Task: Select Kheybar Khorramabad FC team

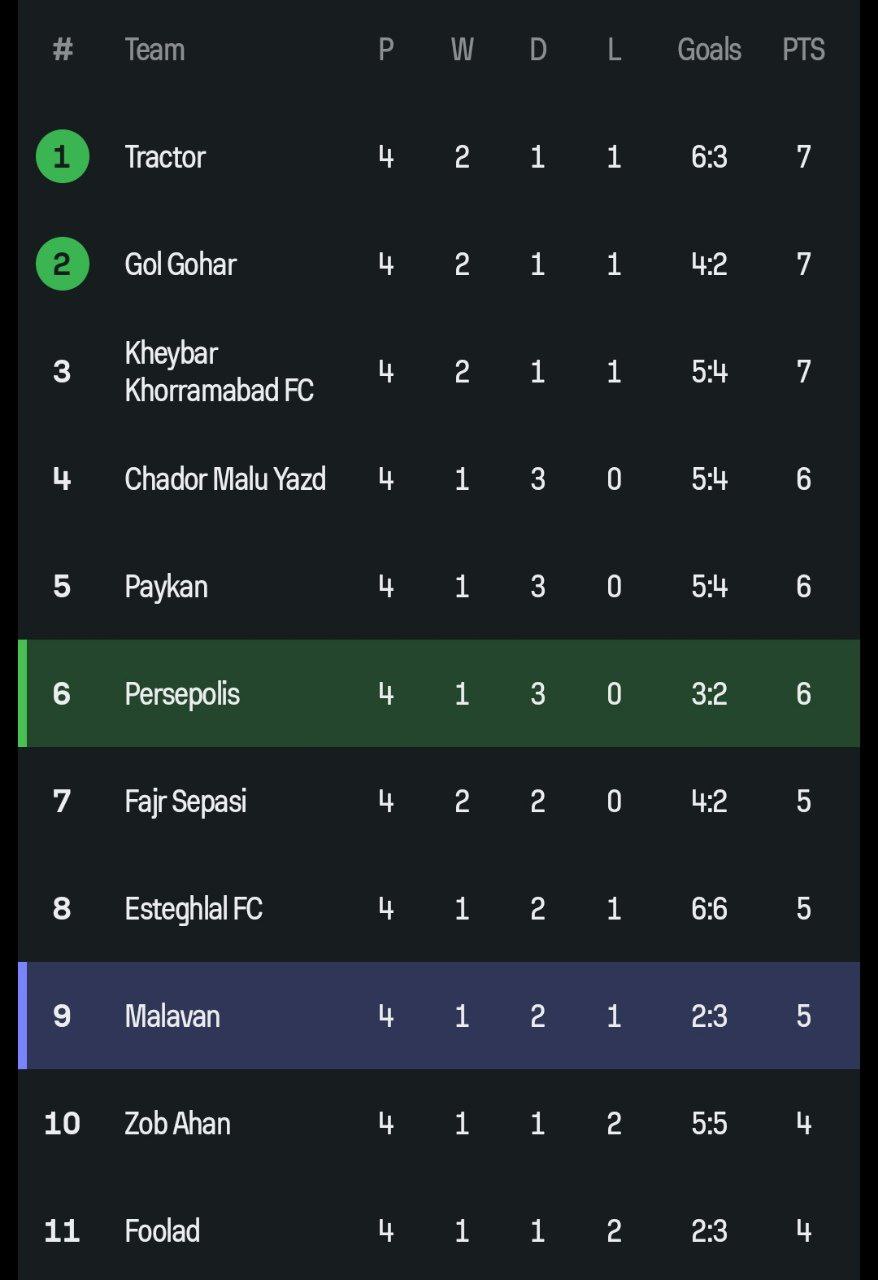Action: 219,371
